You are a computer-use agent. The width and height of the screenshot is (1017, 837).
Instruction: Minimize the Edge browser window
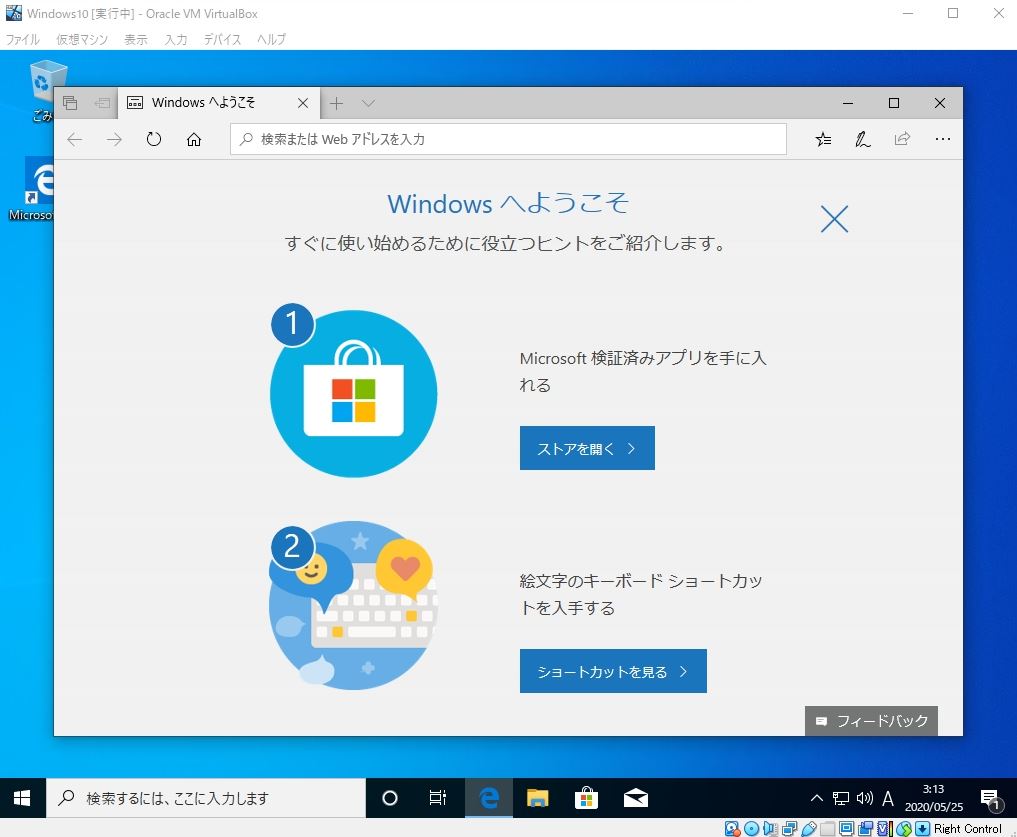pyautogui.click(x=848, y=103)
